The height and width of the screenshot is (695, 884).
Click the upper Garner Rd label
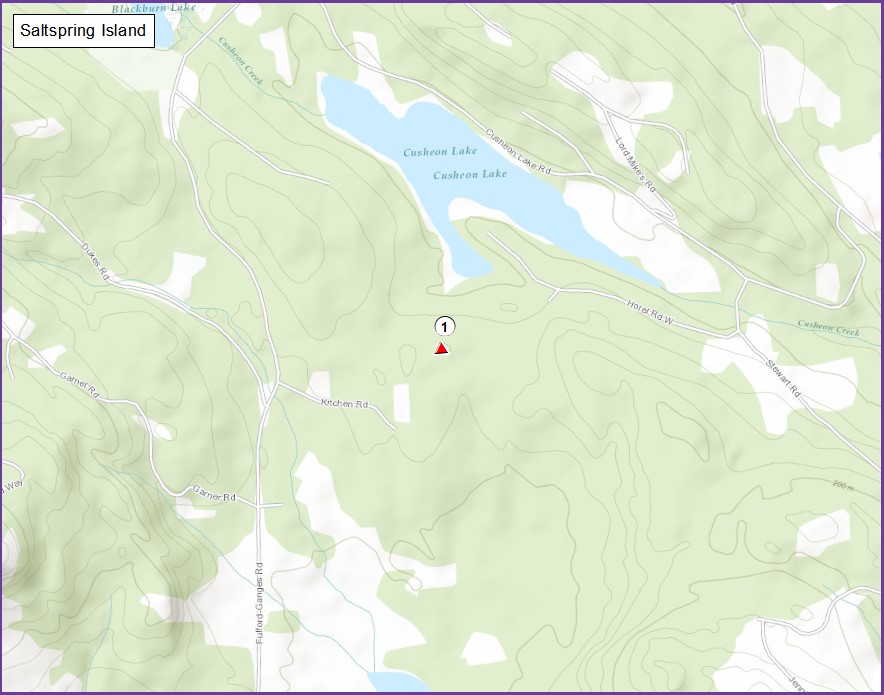[79, 386]
